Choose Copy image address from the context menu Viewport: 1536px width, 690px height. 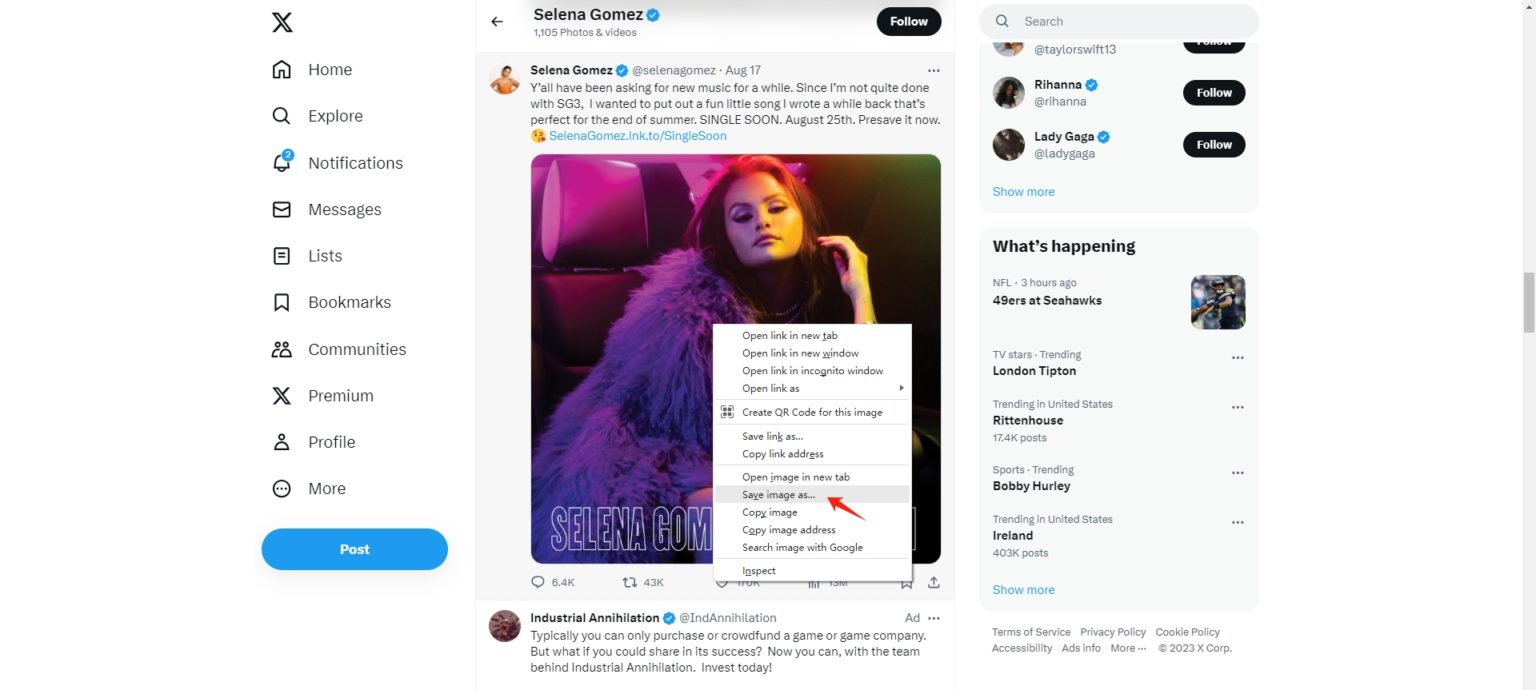click(x=788, y=529)
